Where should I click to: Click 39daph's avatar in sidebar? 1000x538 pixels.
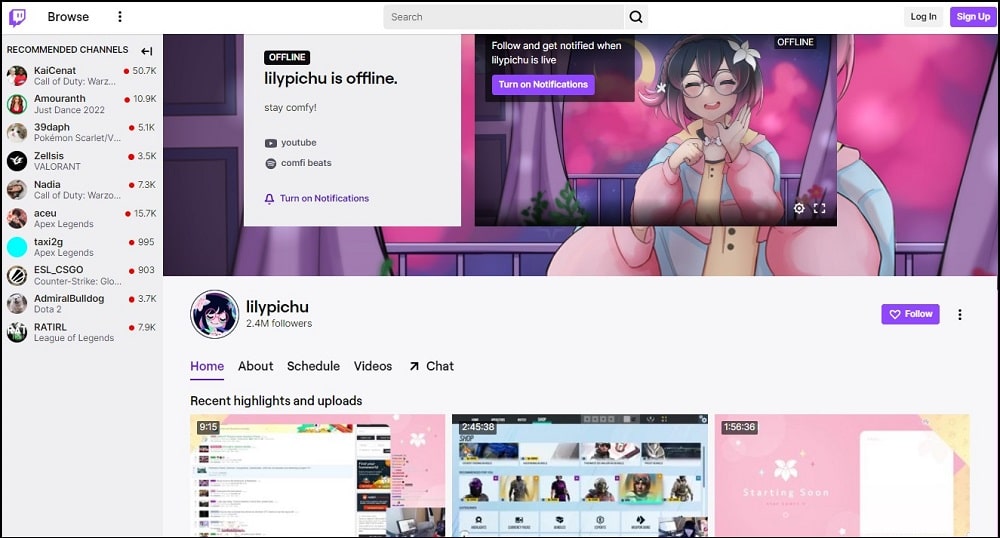tap(17, 133)
